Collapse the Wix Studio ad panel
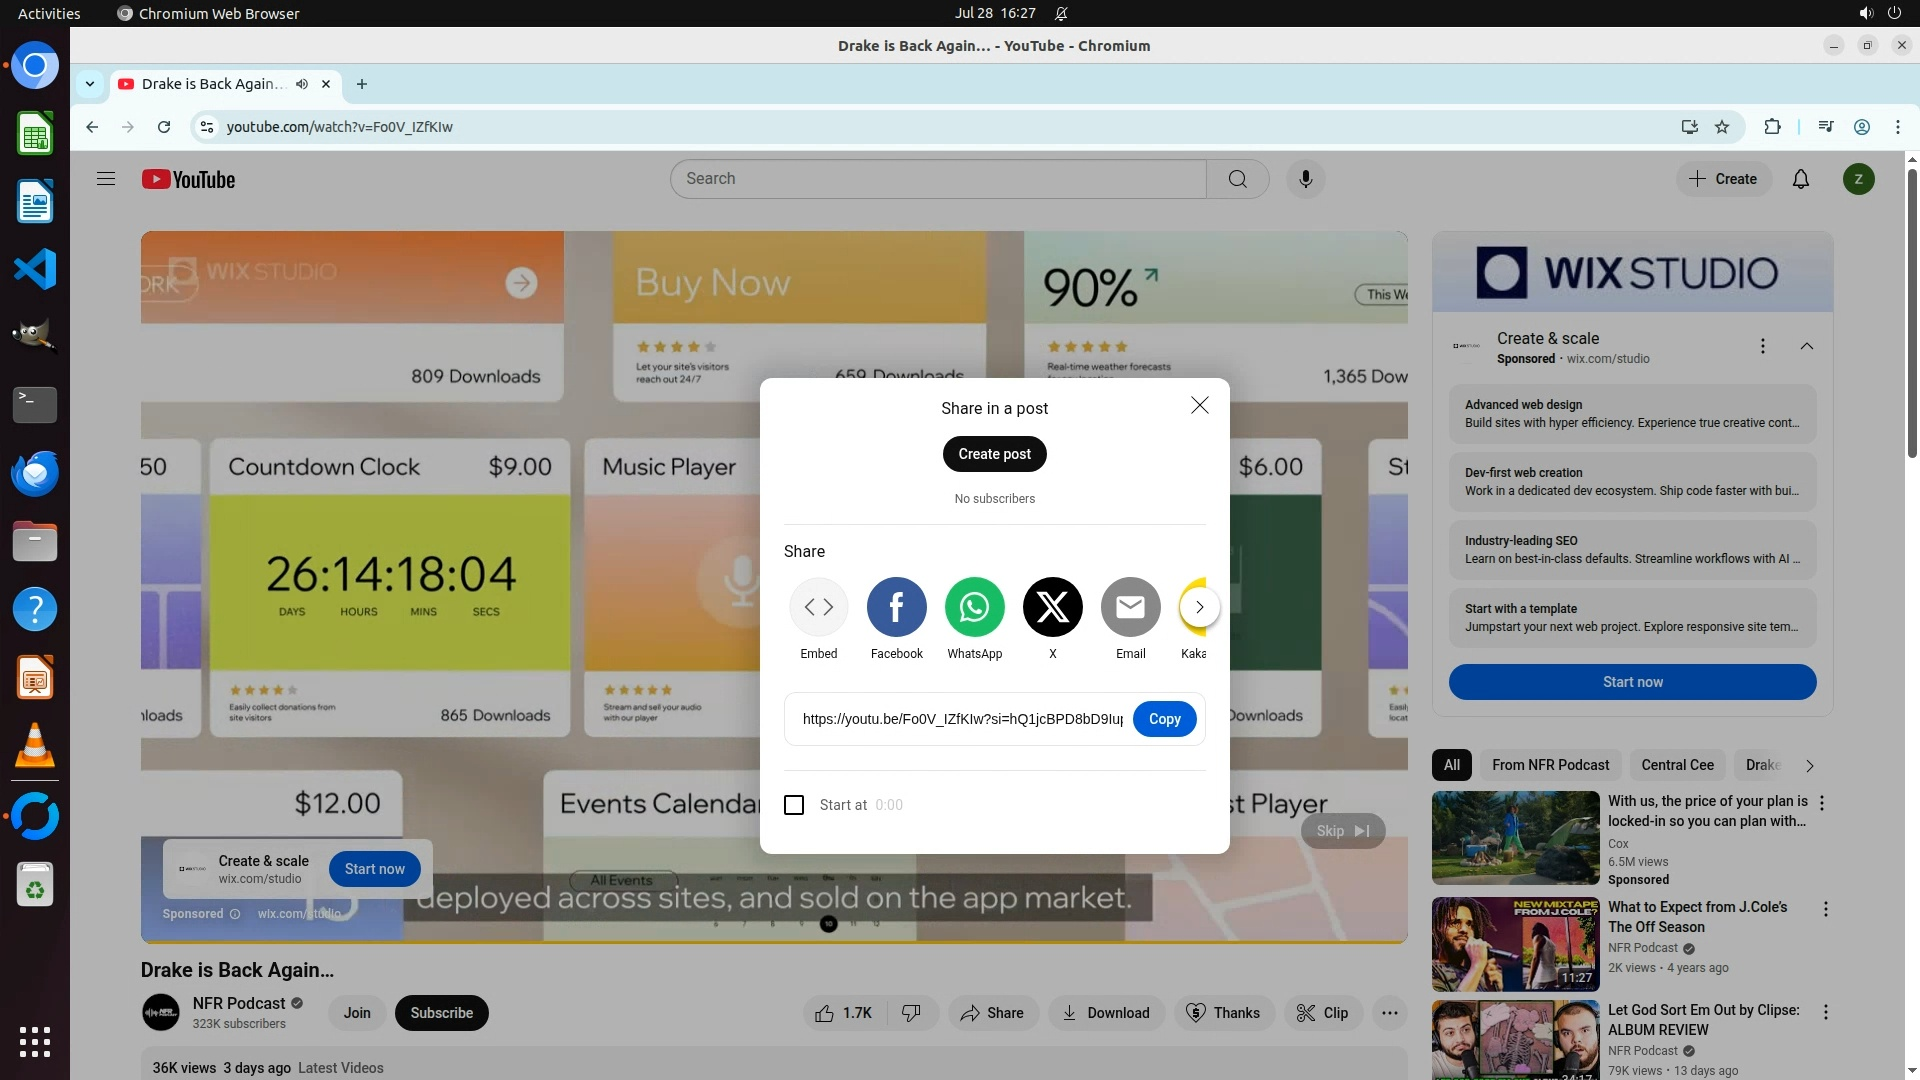Screen dimensions: 1920x1080 pos(1806,346)
